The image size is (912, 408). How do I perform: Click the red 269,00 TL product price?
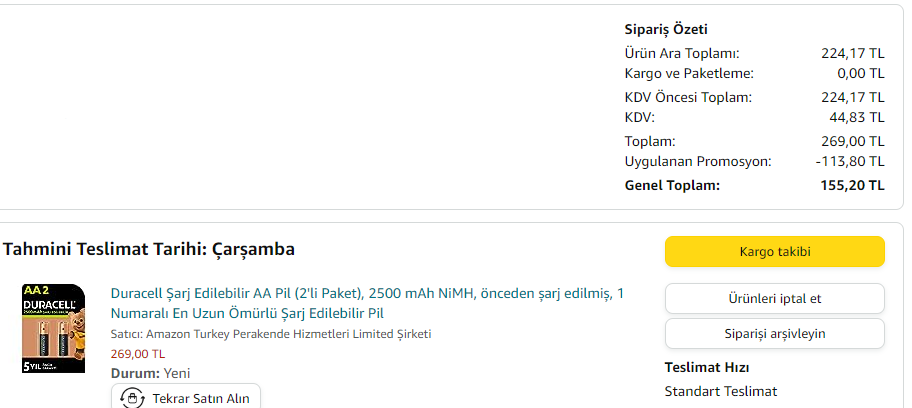(138, 353)
